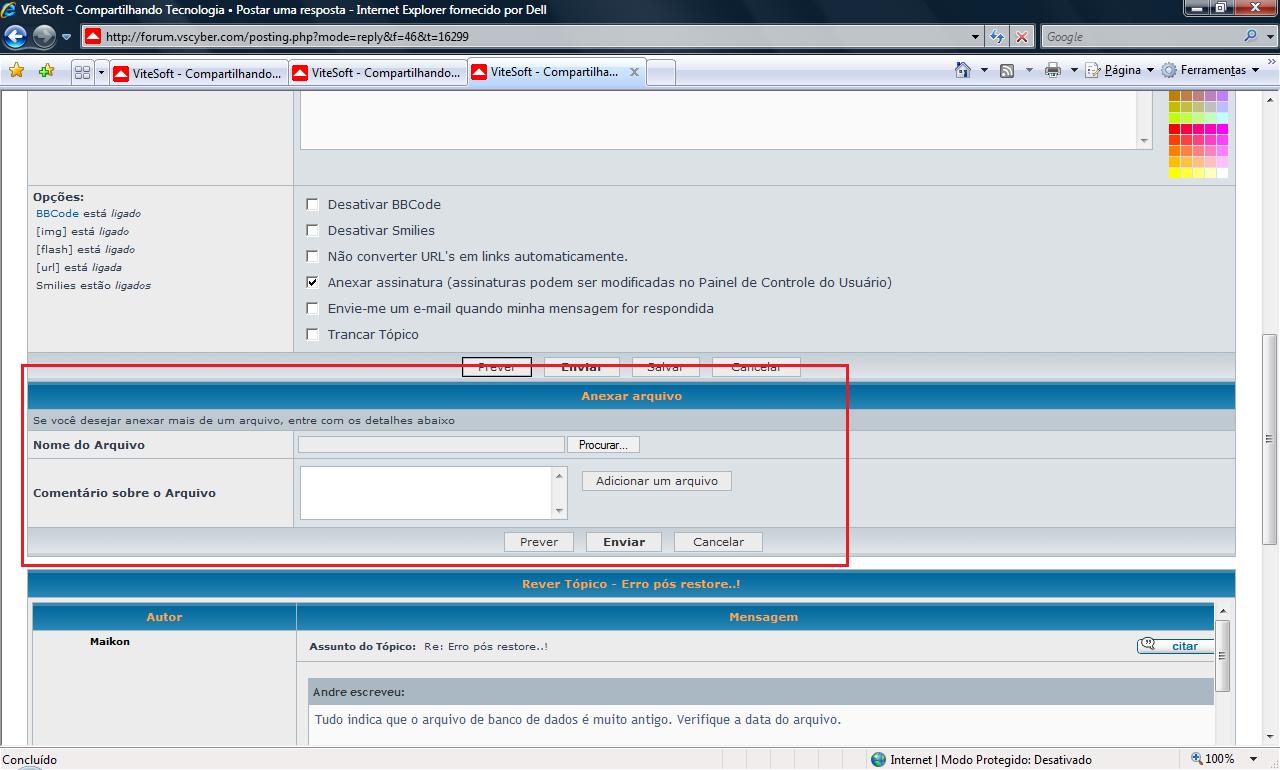Expand the feeds dropdown arrow
The width and height of the screenshot is (1280, 770).
(x=1027, y=70)
